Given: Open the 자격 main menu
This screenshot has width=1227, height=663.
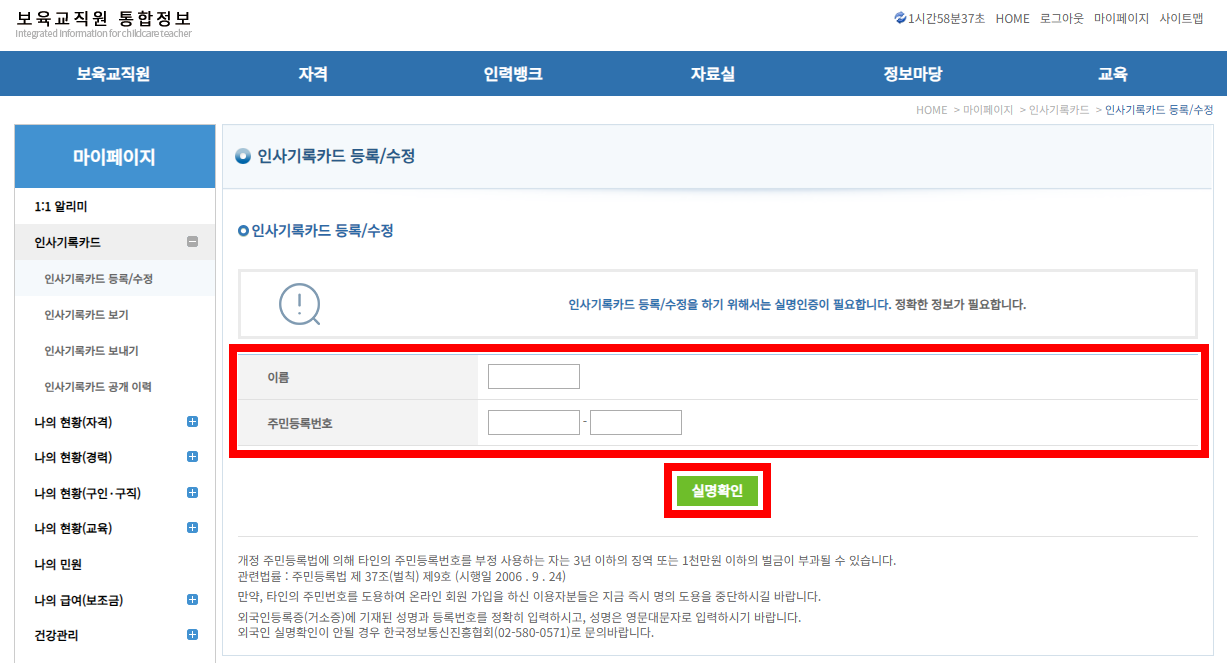Looking at the screenshot, I should [313, 74].
